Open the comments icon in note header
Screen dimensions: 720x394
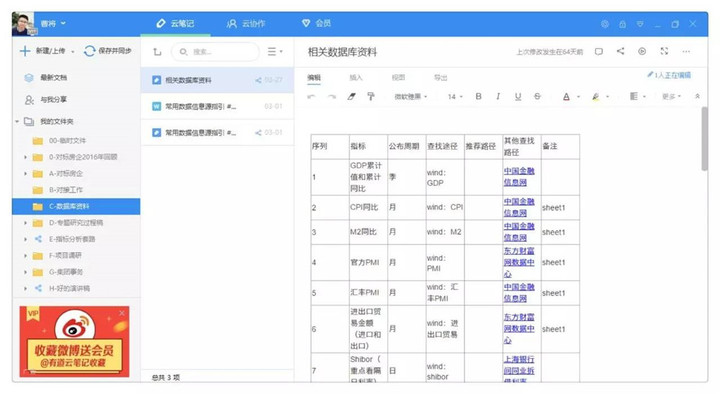[x=599, y=51]
